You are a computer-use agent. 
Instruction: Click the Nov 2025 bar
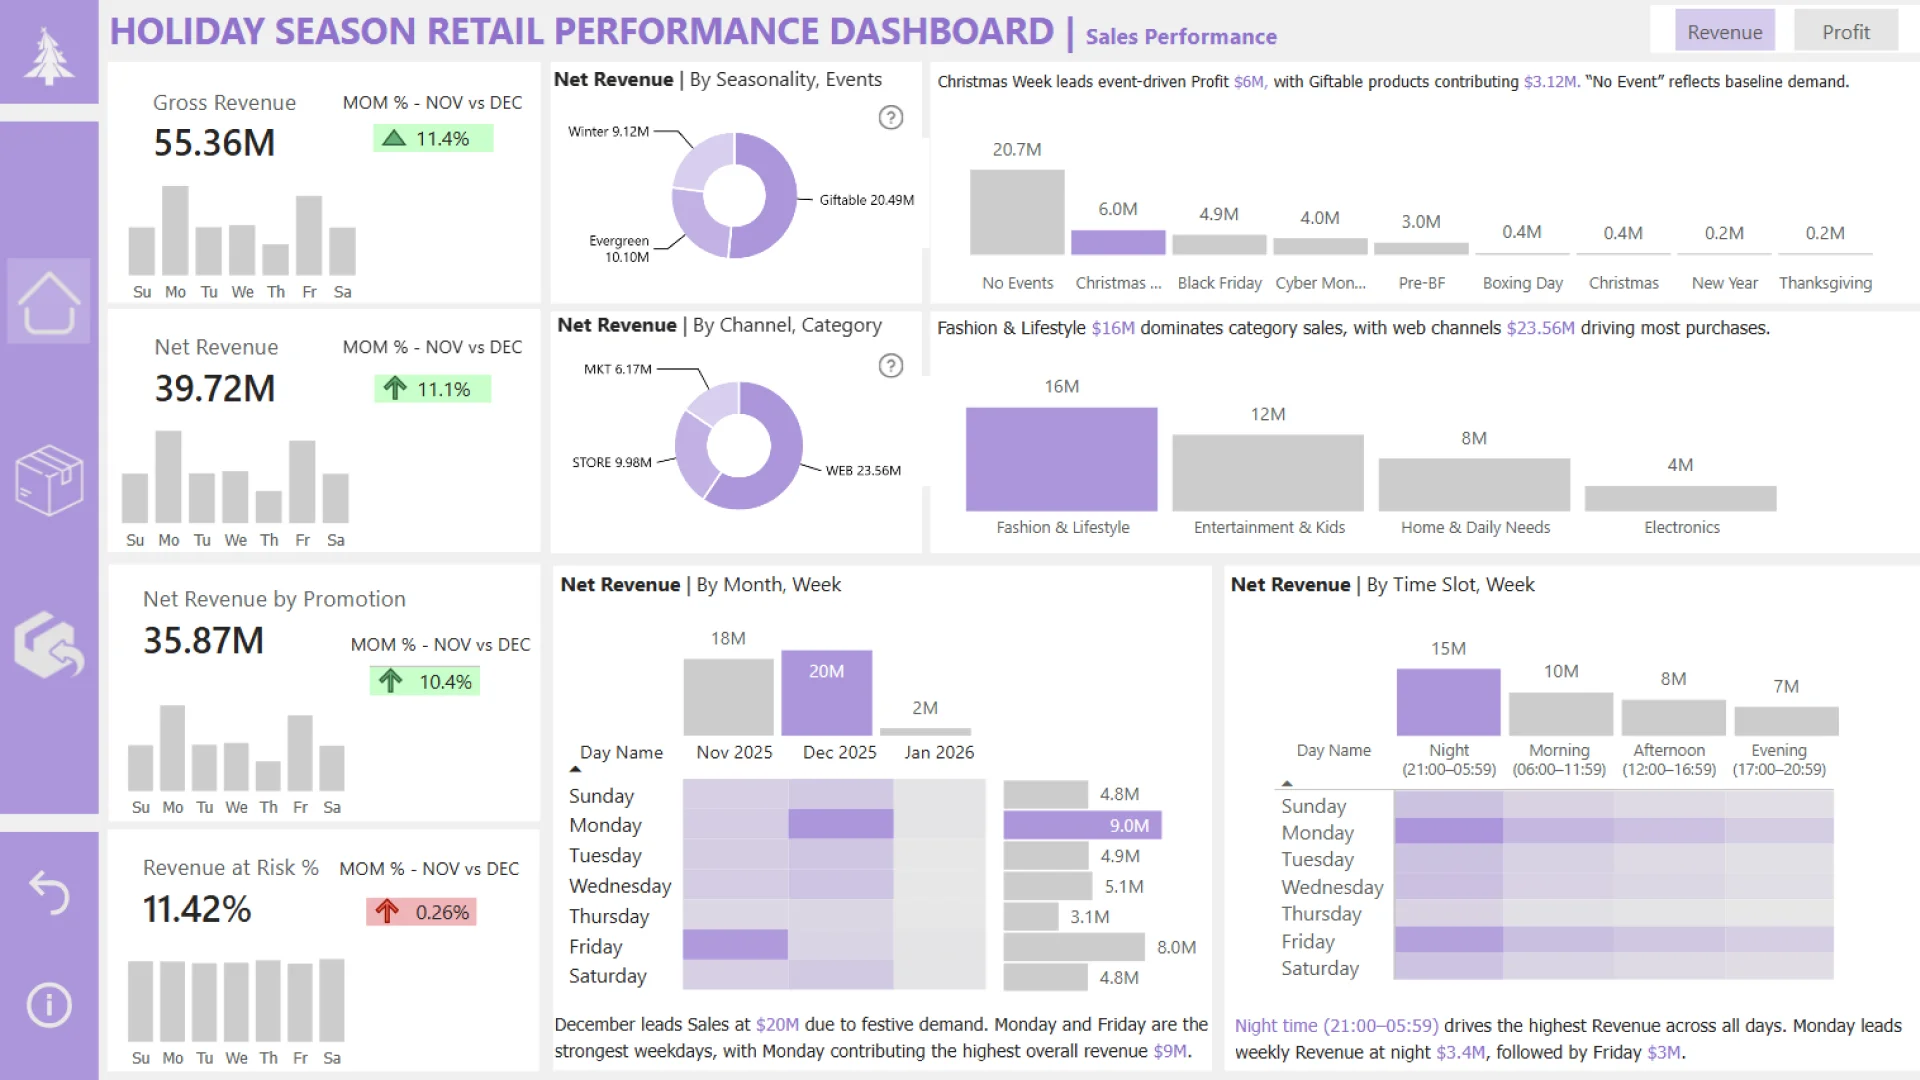[x=728, y=697]
